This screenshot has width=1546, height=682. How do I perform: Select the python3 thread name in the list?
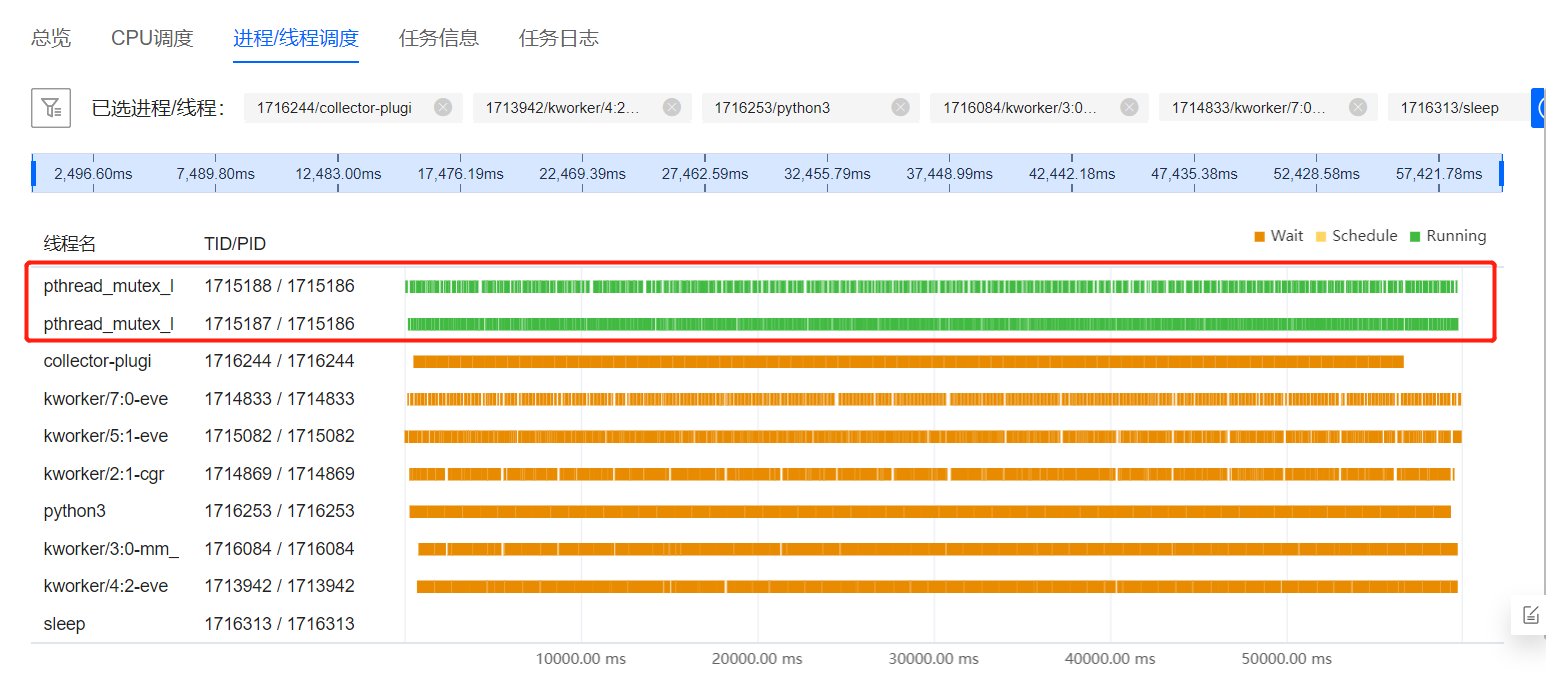[75, 511]
